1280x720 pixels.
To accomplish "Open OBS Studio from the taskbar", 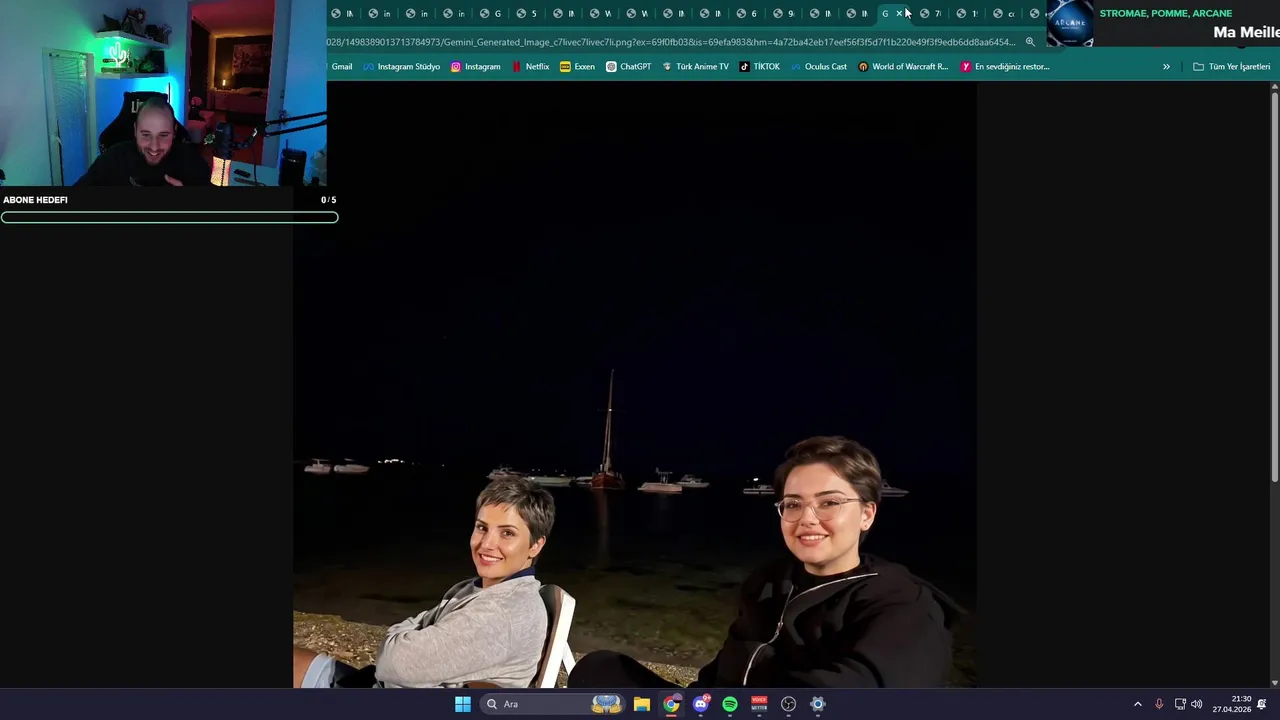I will click(x=788, y=704).
